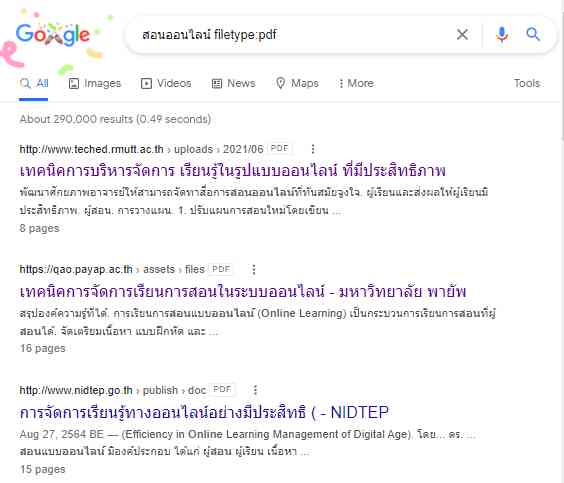564x483 pixels.
Task: Open the NIDTEP result title link
Action: tap(204, 412)
